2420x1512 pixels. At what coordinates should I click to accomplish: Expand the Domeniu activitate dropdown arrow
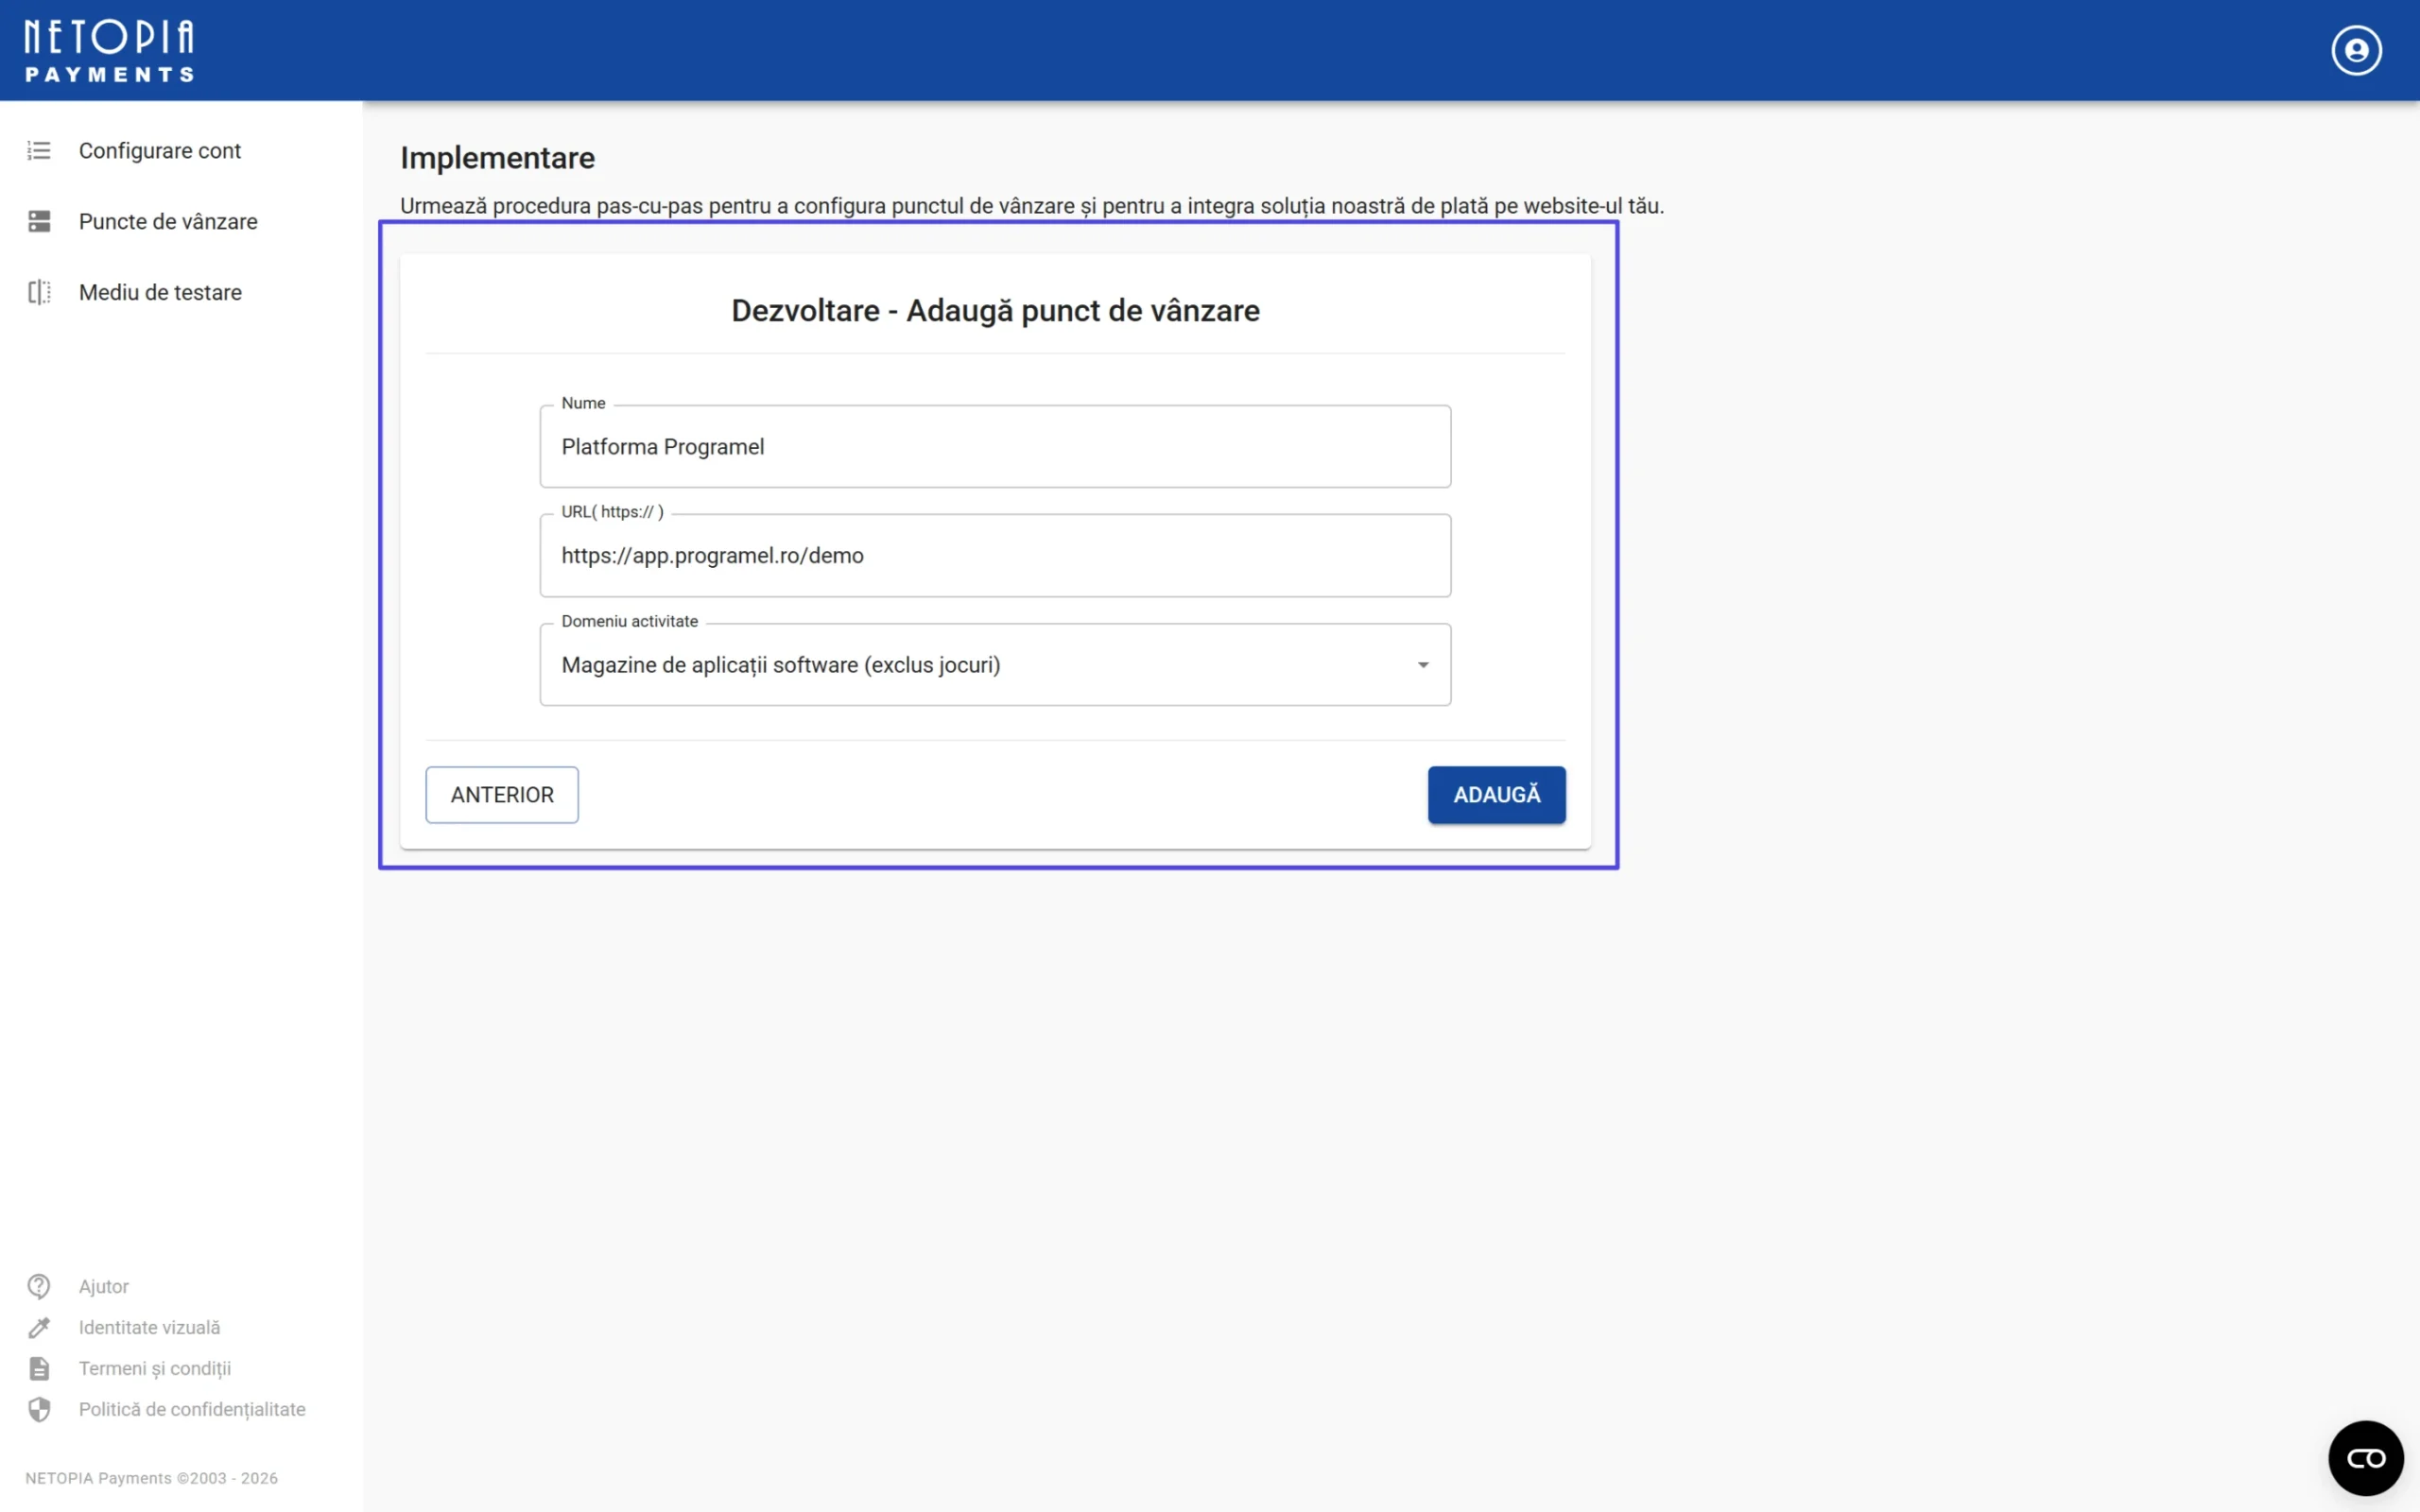(x=1424, y=664)
